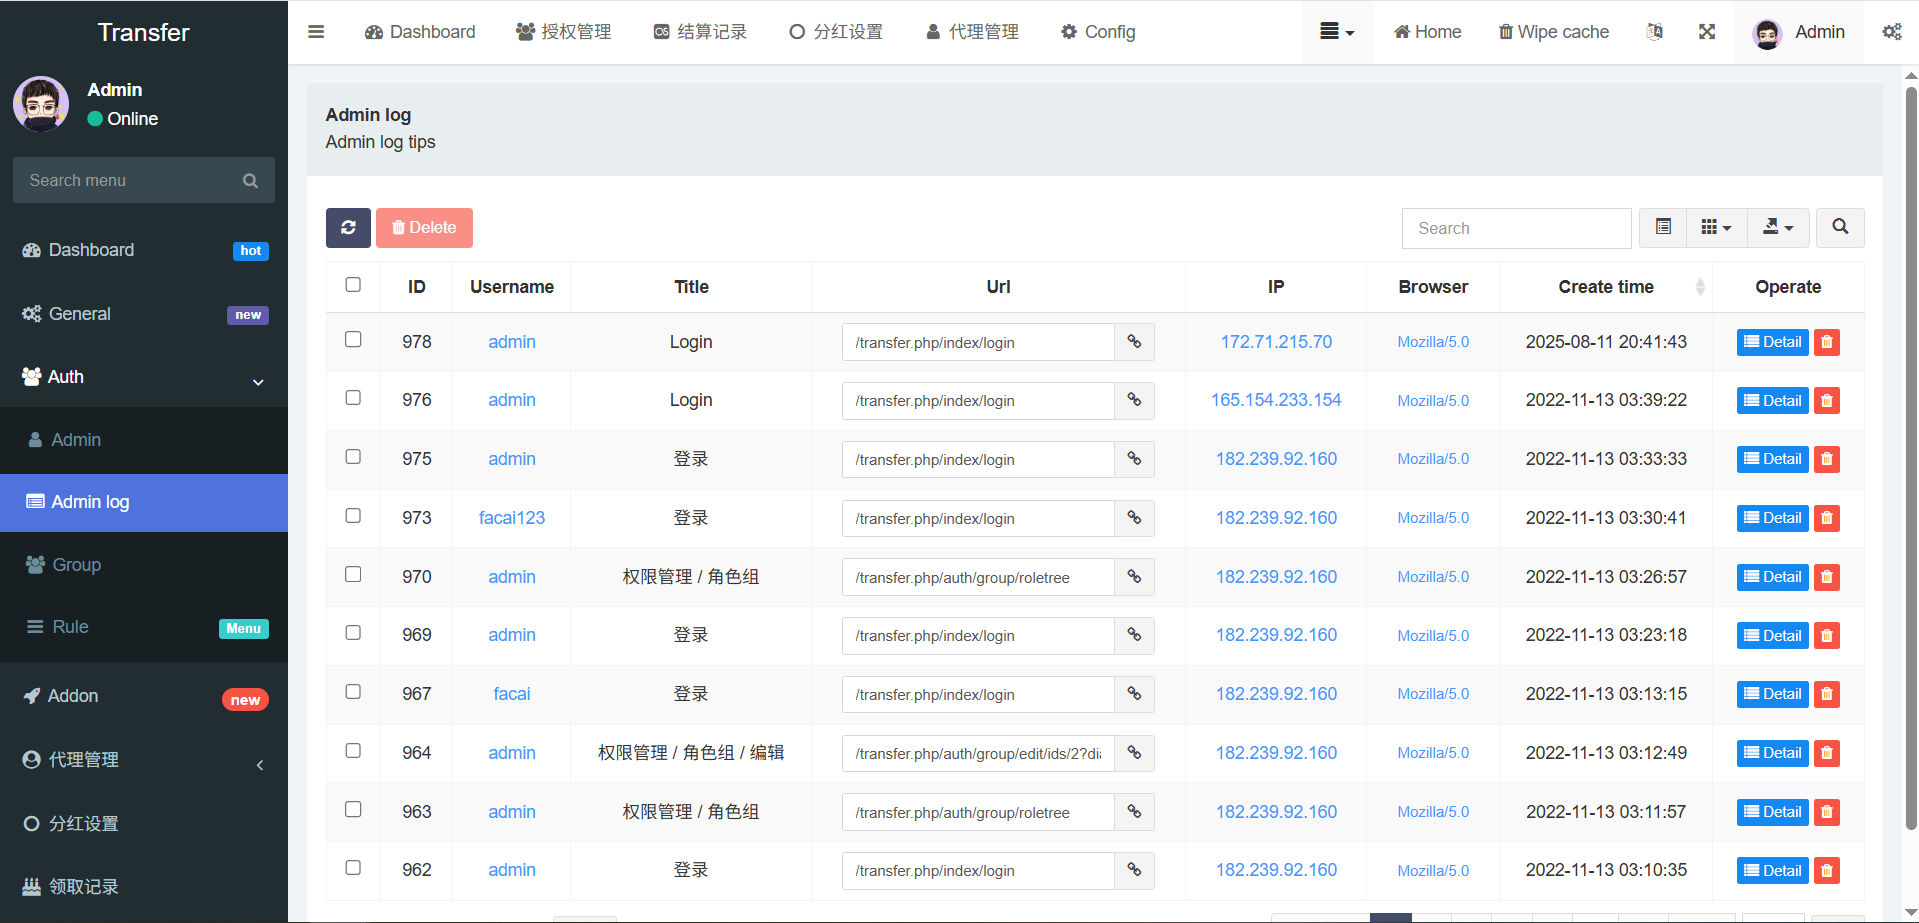This screenshot has height=923, width=1919.
Task: Click Home link in top bar
Action: [1428, 32]
